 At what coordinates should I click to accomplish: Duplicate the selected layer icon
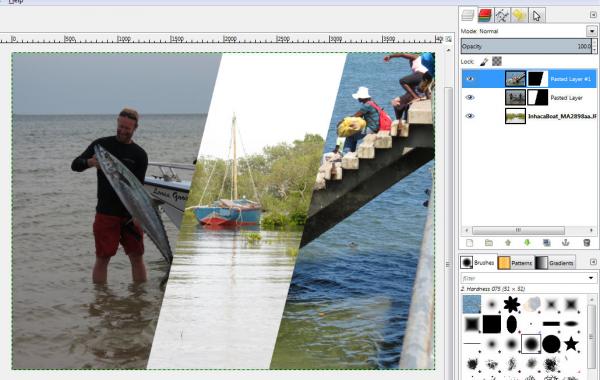pos(547,243)
